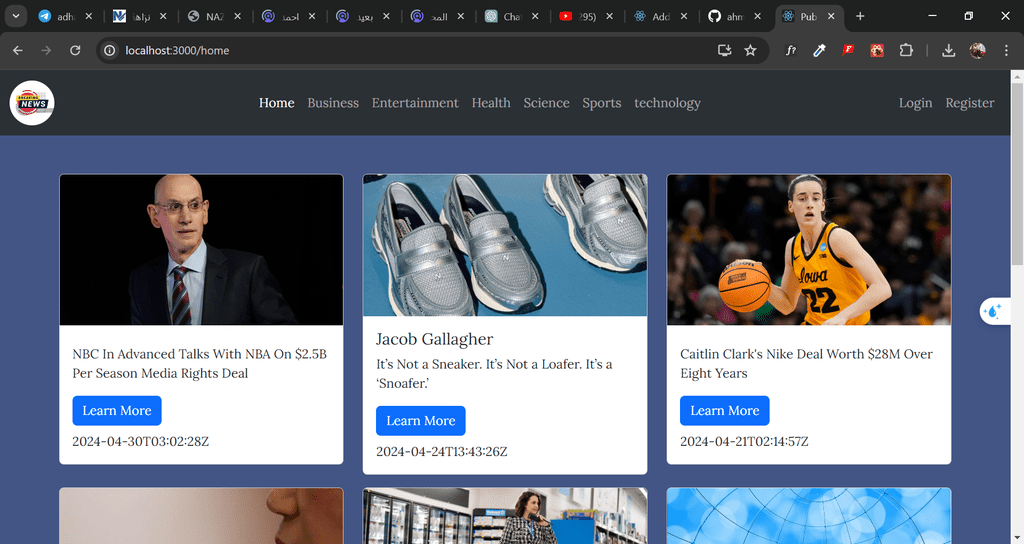Click the Caitlin Clark Nike Deal headline
1024x544 pixels.
[806, 364]
